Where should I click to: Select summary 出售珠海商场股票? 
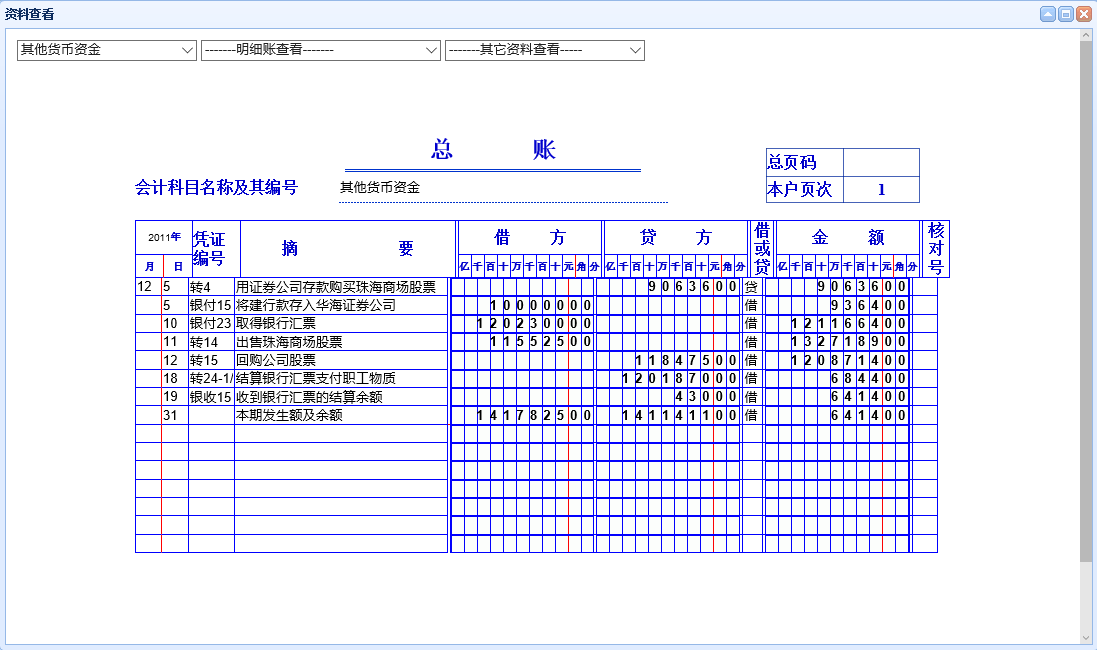[x=289, y=341]
